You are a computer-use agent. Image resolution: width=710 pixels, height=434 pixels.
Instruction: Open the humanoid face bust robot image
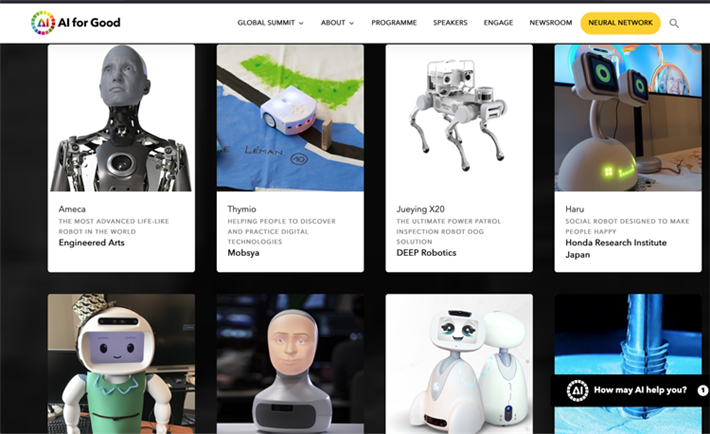290,364
